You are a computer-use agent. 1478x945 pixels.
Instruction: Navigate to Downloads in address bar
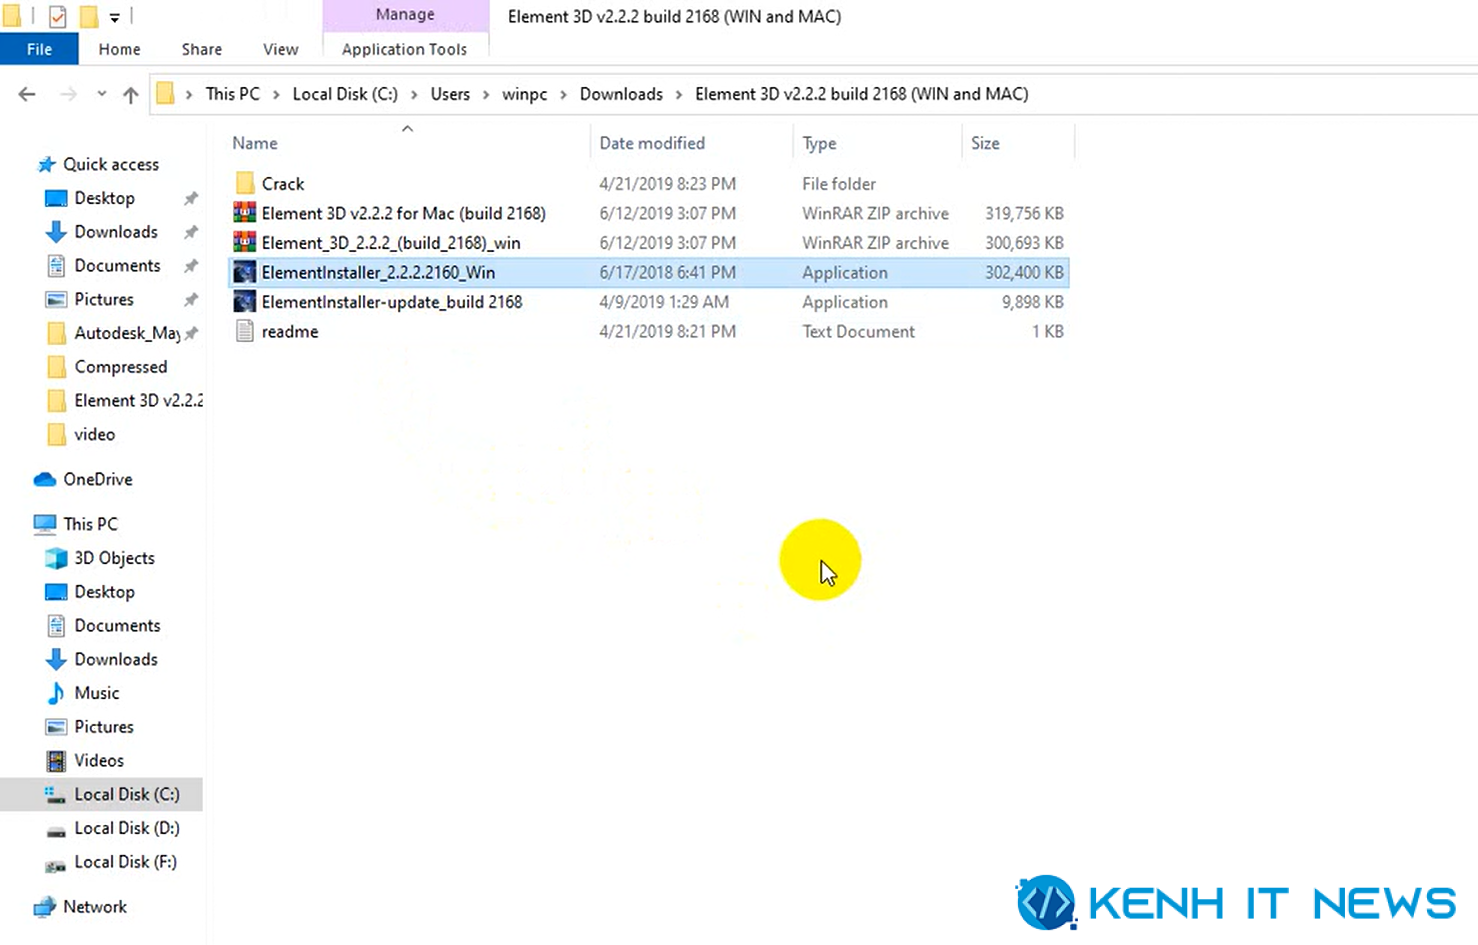[621, 94]
